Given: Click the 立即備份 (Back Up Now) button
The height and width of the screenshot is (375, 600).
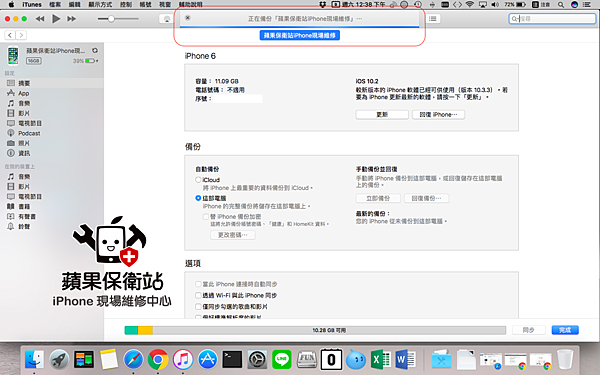Looking at the screenshot, I should 378,198.
